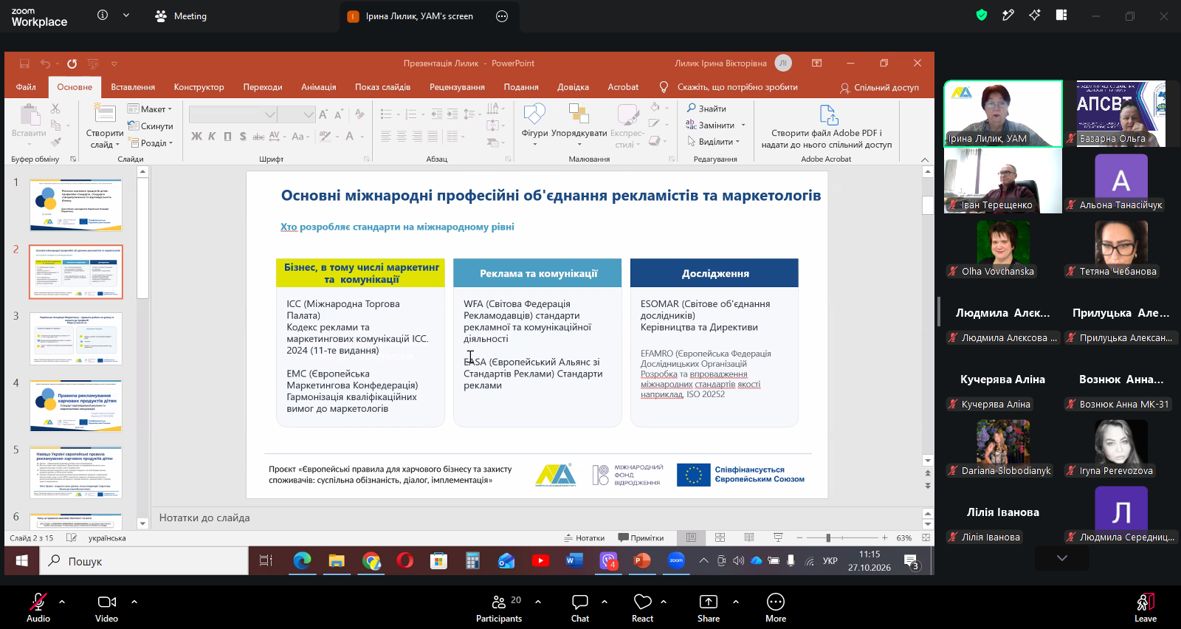Expand Audio options arrow
Viewport: 1181px width, 629px height.
(x=62, y=602)
